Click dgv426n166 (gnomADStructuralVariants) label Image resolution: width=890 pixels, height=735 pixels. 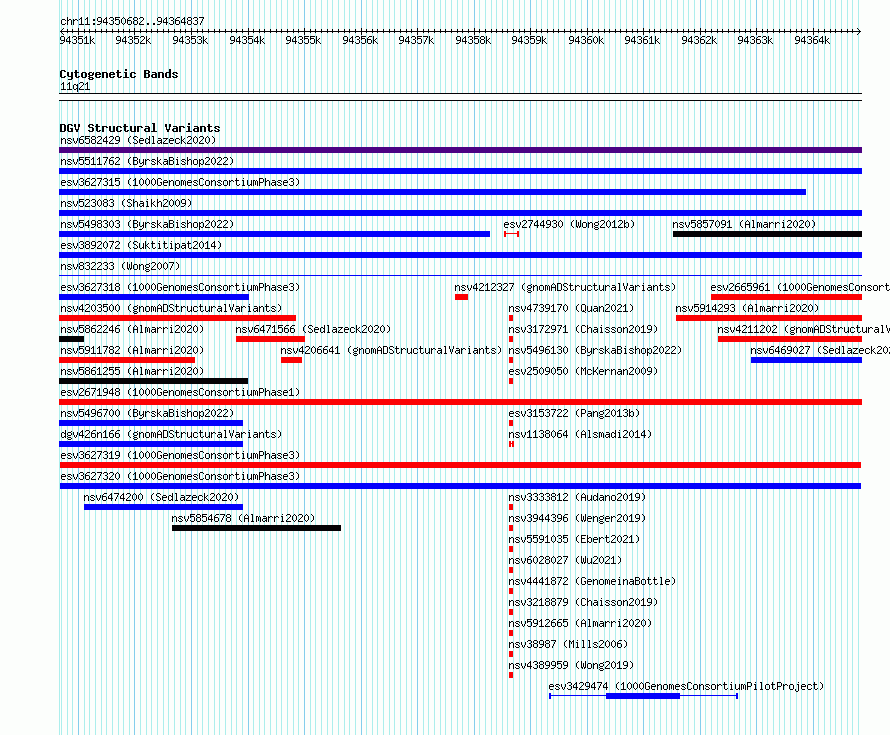[x=171, y=434]
